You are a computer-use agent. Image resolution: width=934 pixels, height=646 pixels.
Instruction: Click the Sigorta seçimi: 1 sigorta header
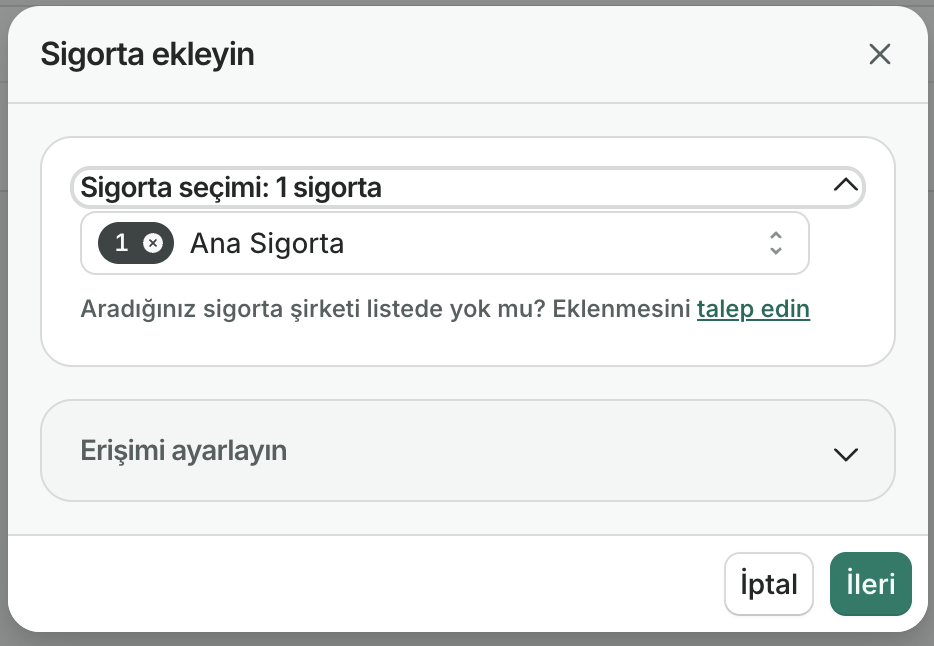coord(468,188)
